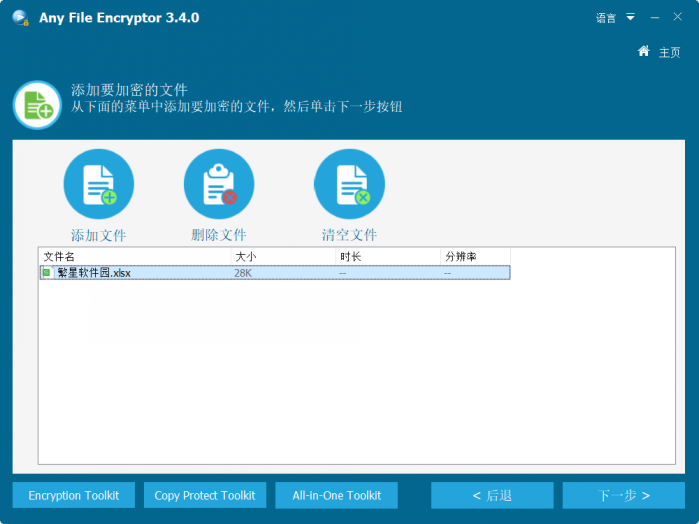Click the home icon next to 主页
Screen dimensions: 699x524
click(x=643, y=51)
